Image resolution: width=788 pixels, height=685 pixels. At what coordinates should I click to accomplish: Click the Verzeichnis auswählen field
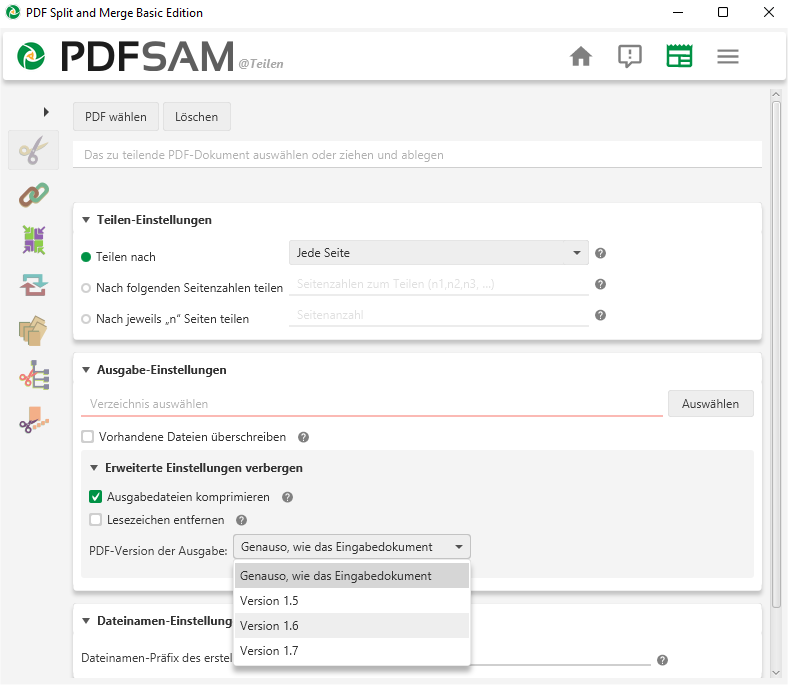pyautogui.click(x=371, y=404)
